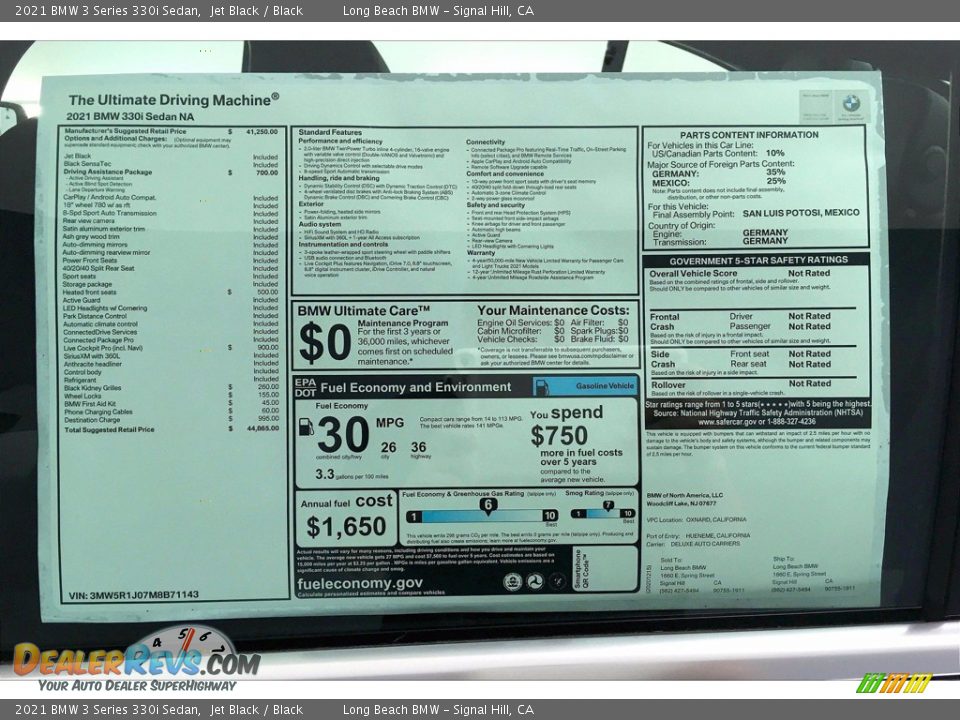Click '2021 BMW 330i Sedan NA' model line

[x=130, y=116]
